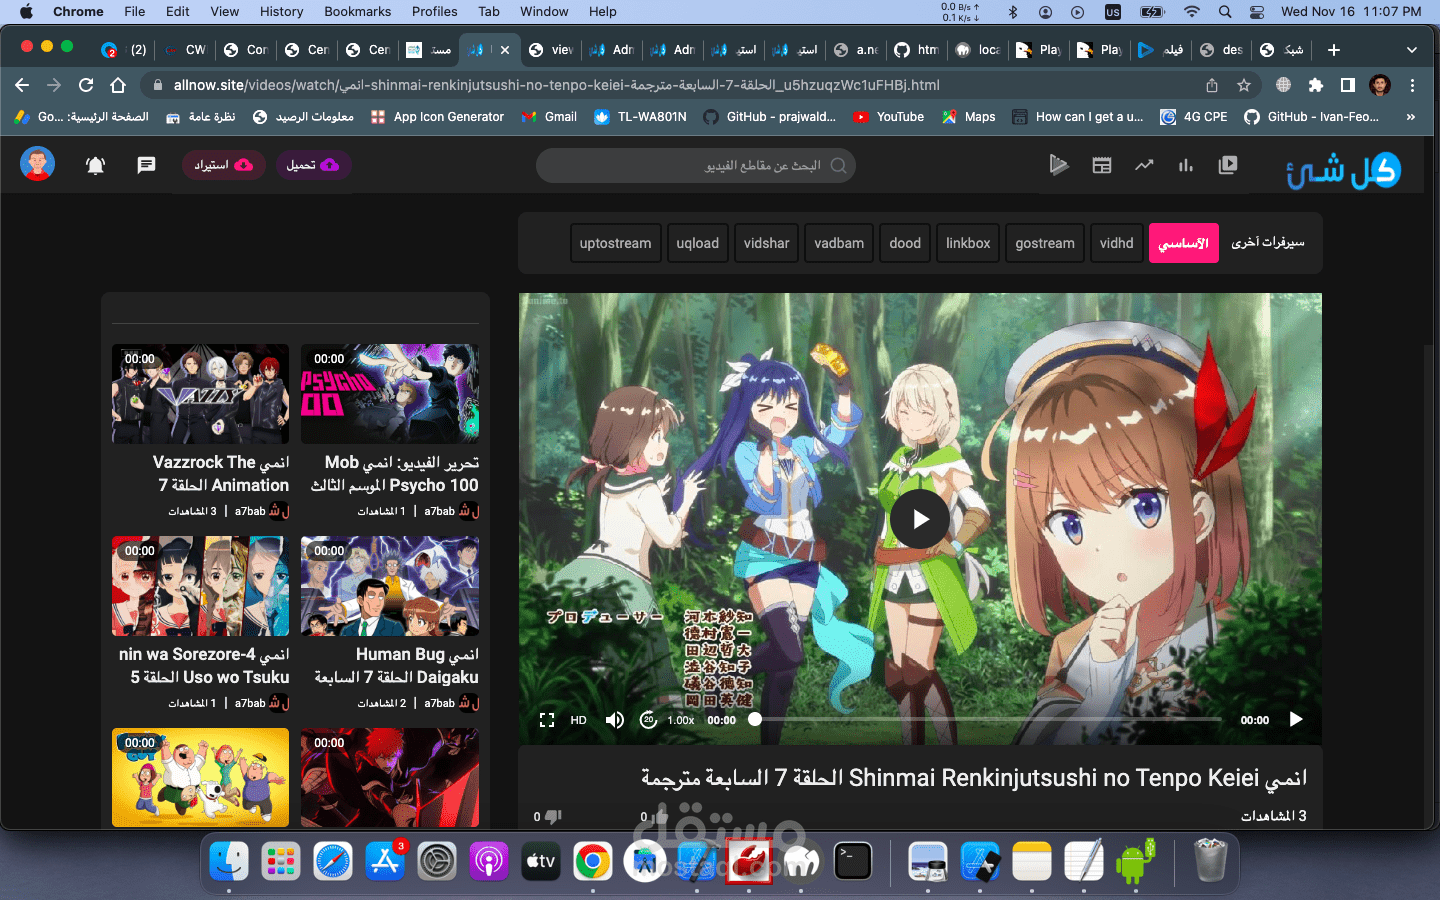
Task: Play the video using the center play button
Action: tap(920, 519)
